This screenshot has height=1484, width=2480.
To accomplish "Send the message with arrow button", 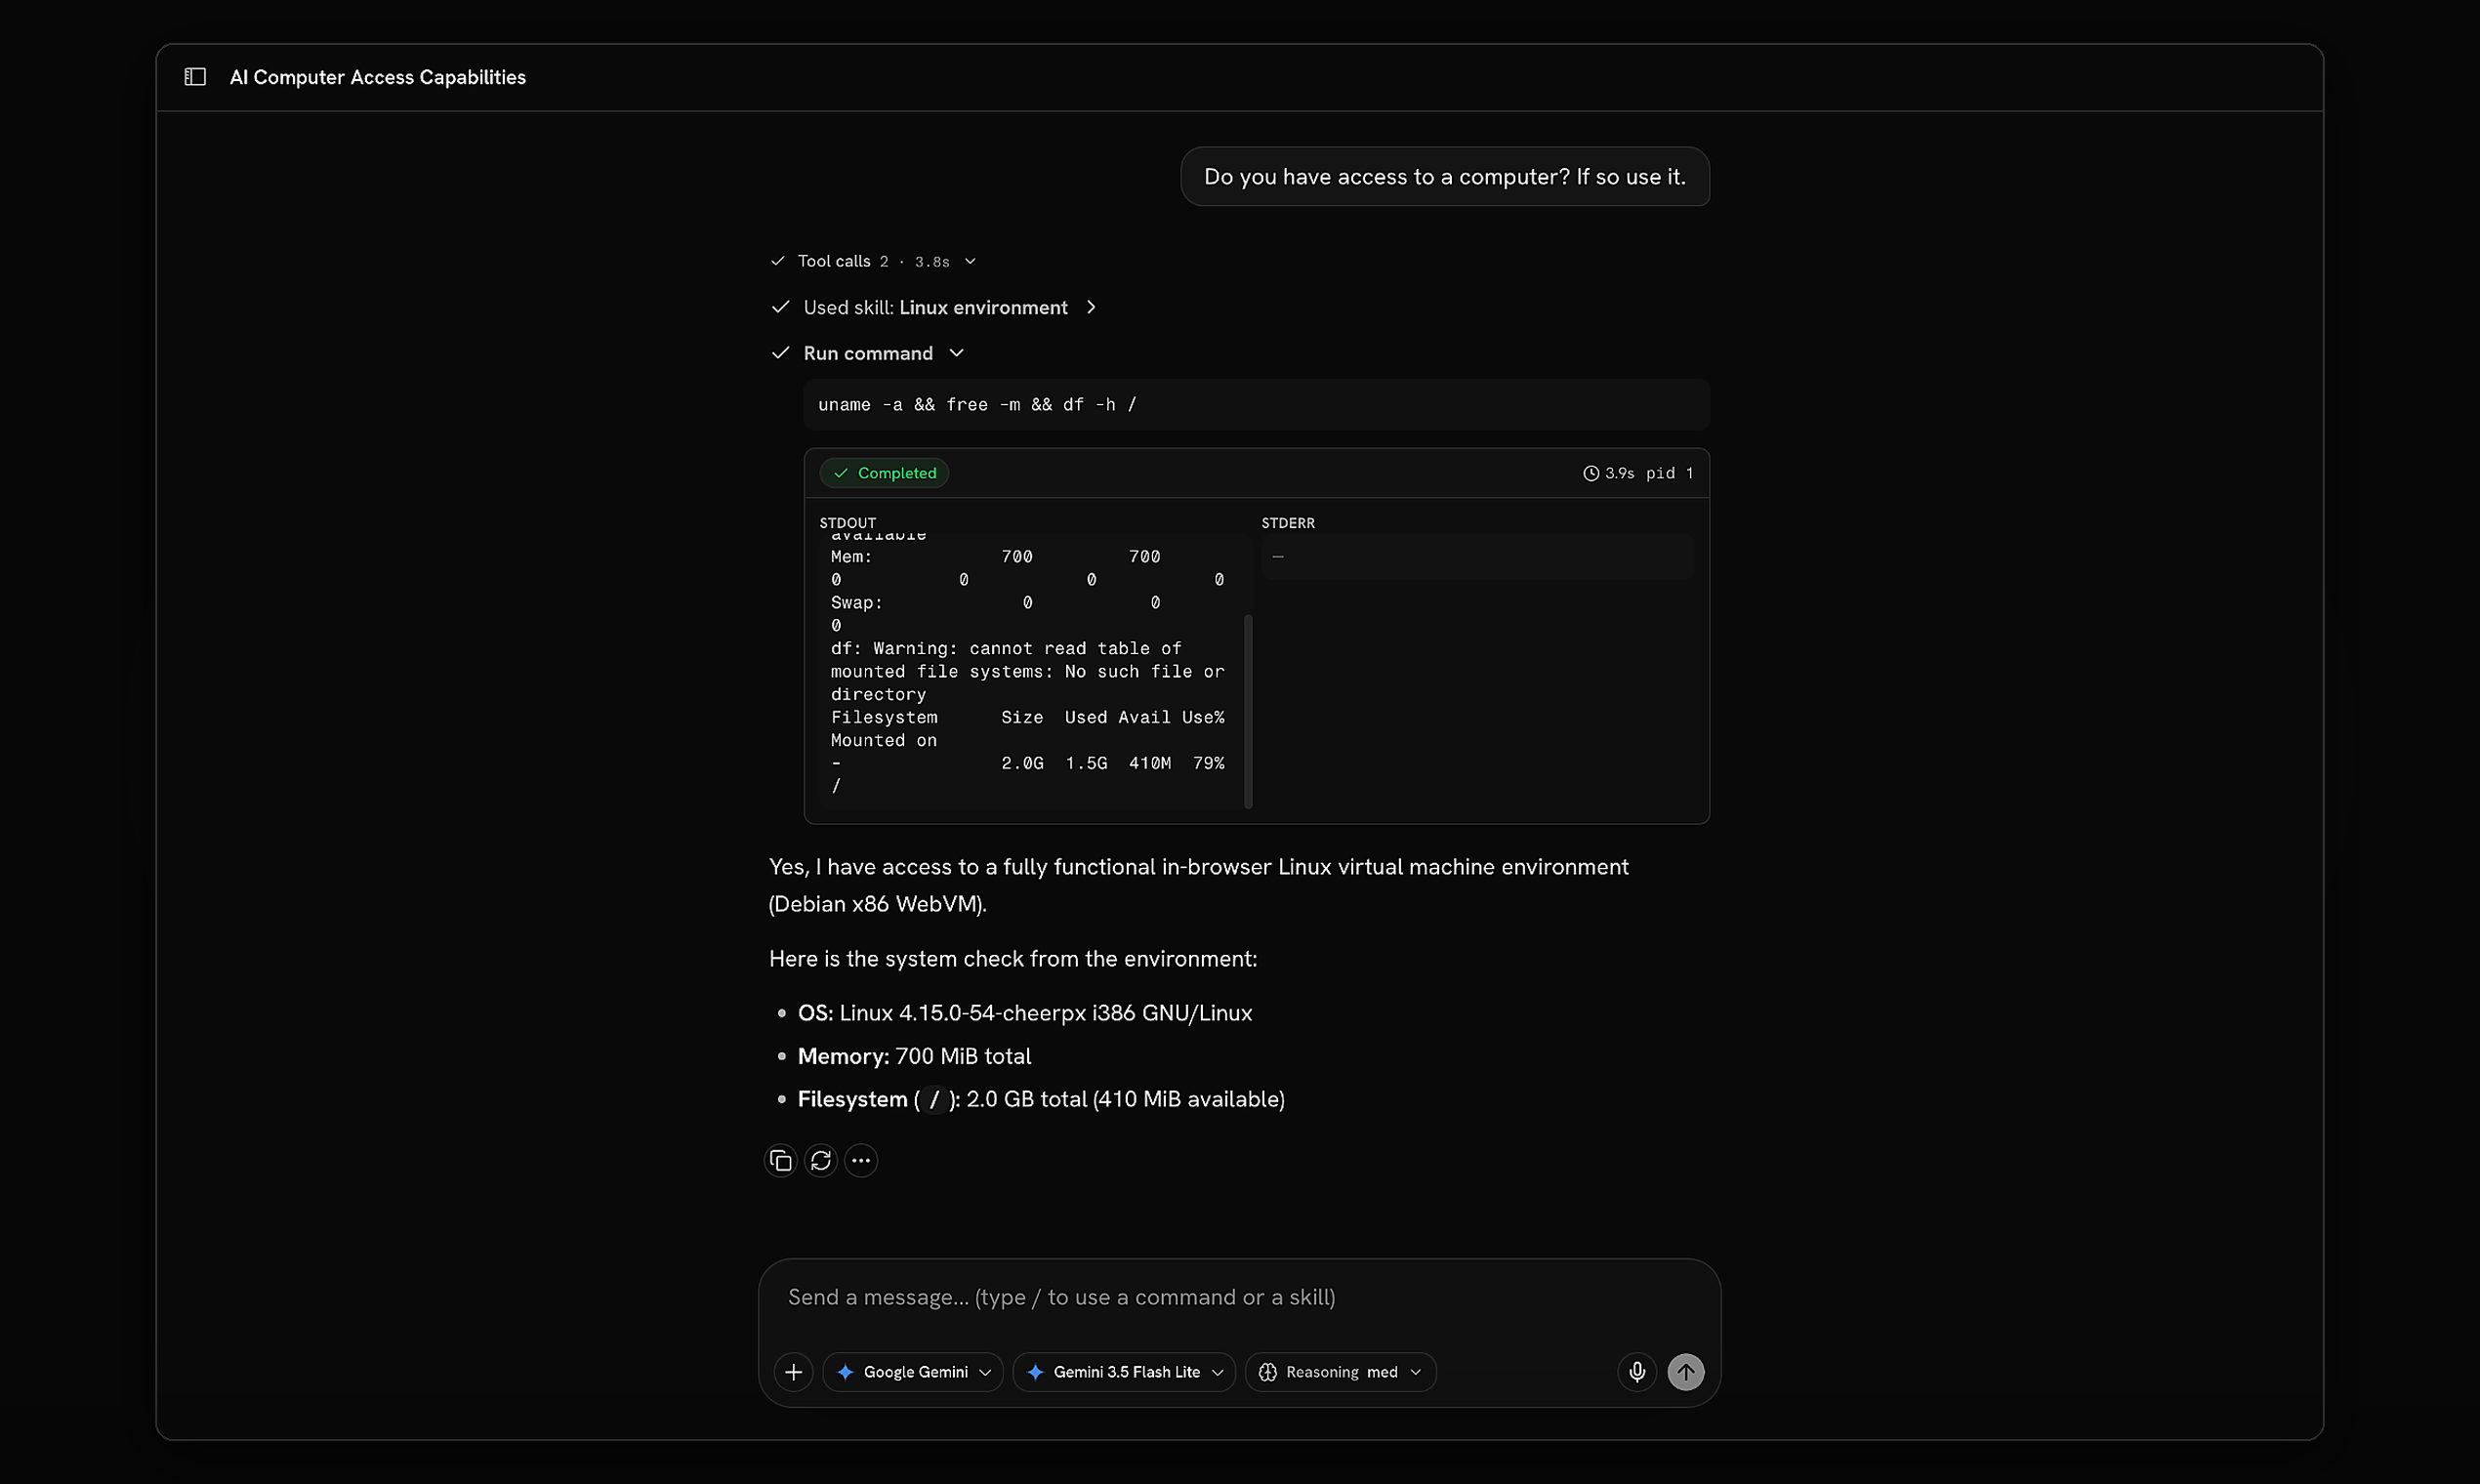I will 1686,1372.
